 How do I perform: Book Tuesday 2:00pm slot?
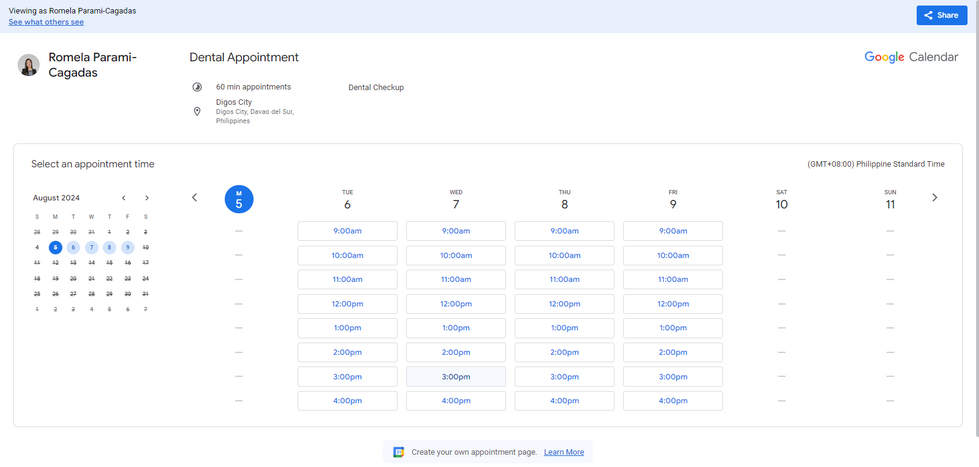347,352
